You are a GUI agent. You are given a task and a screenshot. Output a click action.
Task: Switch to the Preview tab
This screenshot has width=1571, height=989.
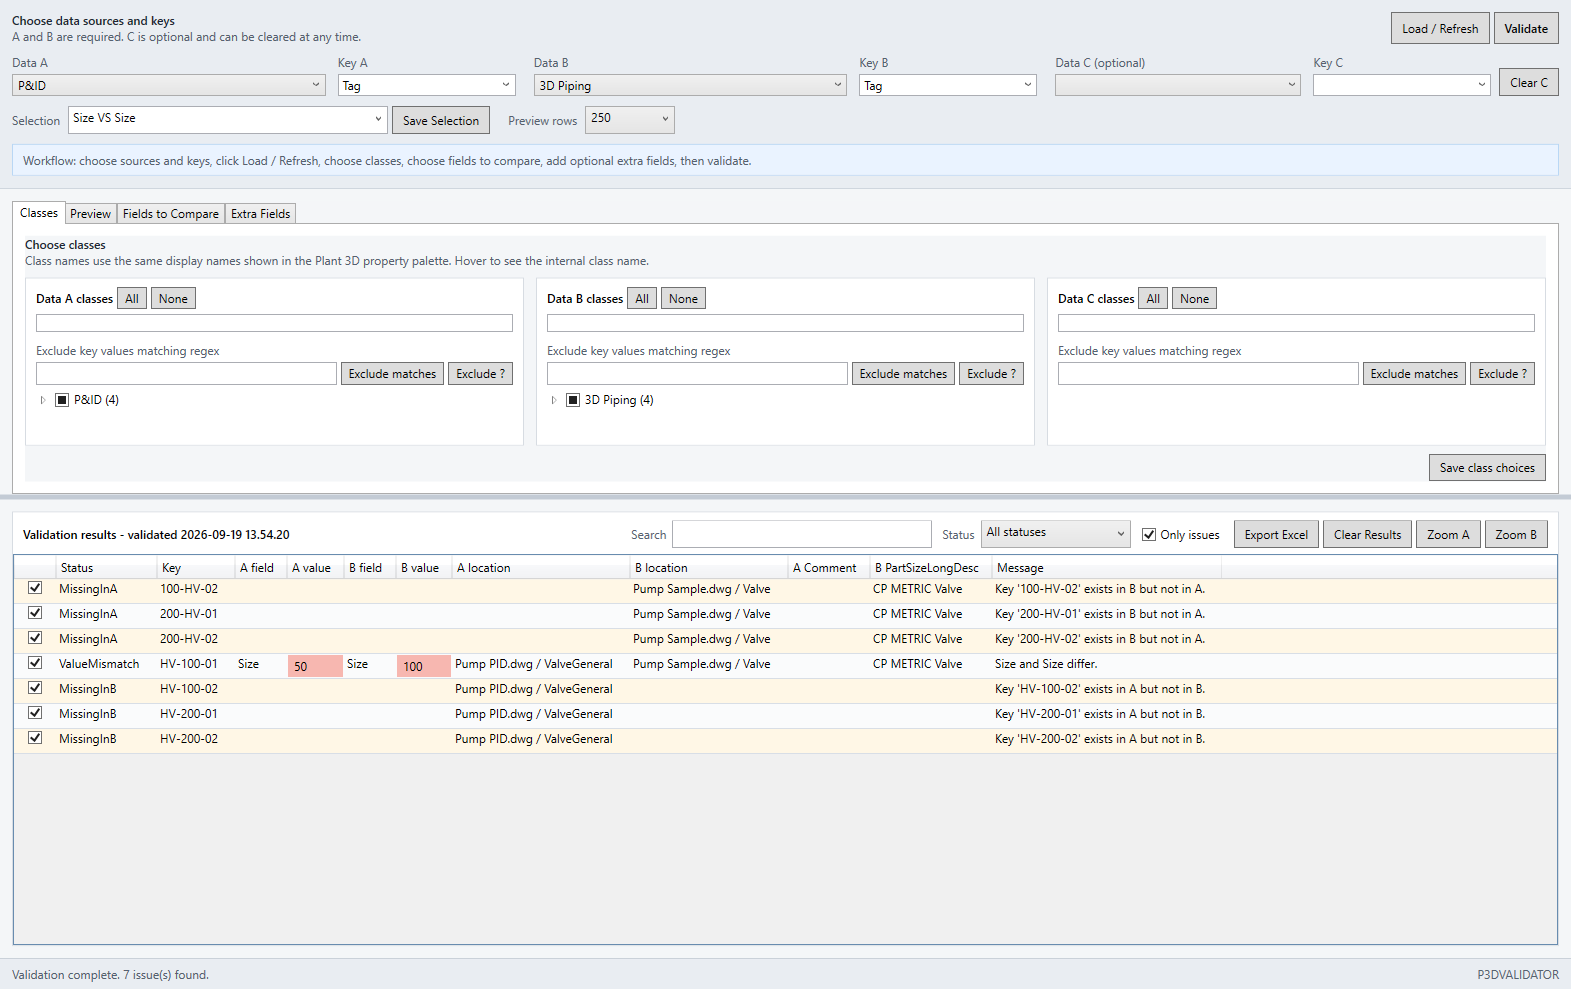point(90,214)
